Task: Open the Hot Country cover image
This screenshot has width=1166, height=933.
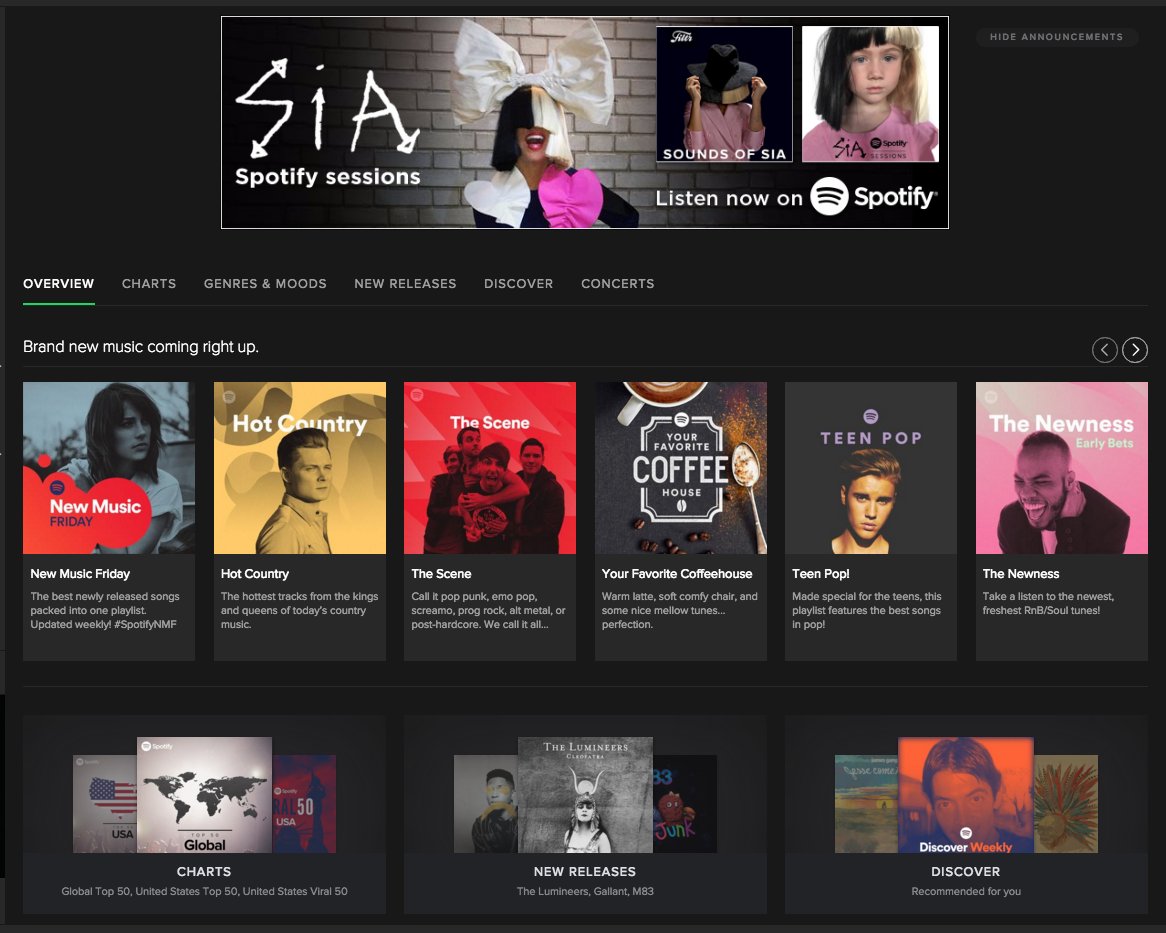Action: coord(300,468)
